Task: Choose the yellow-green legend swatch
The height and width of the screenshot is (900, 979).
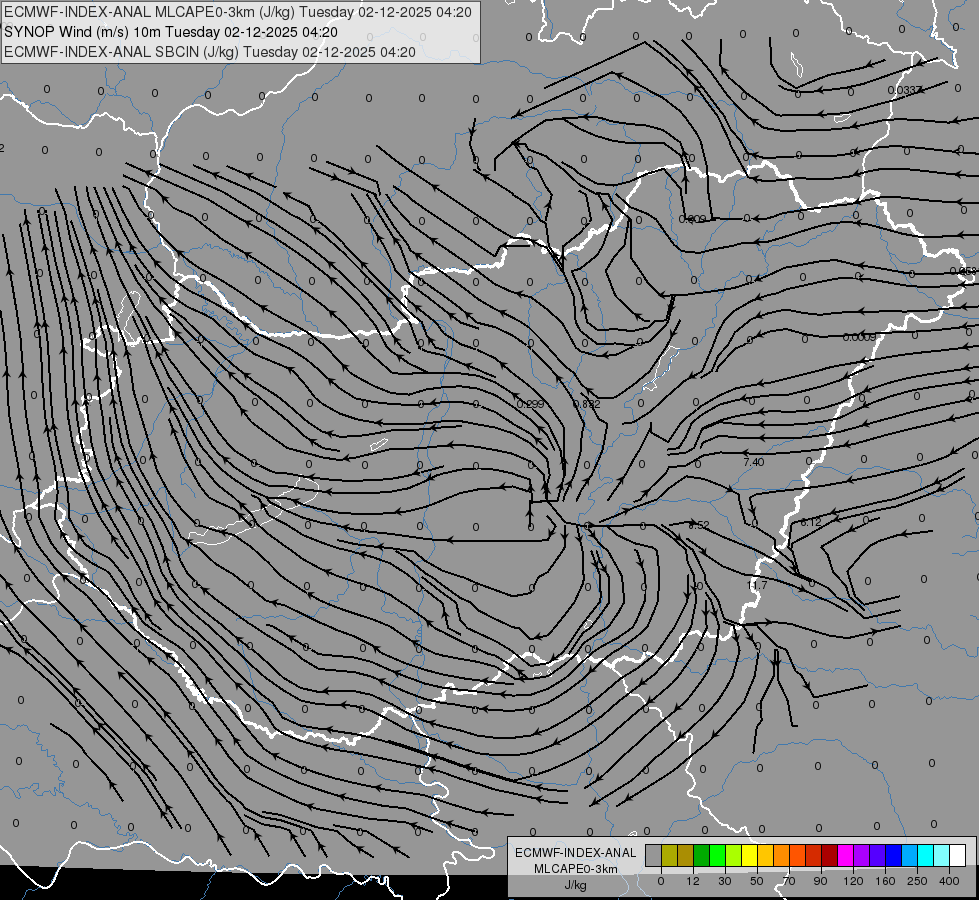Action: [734, 856]
